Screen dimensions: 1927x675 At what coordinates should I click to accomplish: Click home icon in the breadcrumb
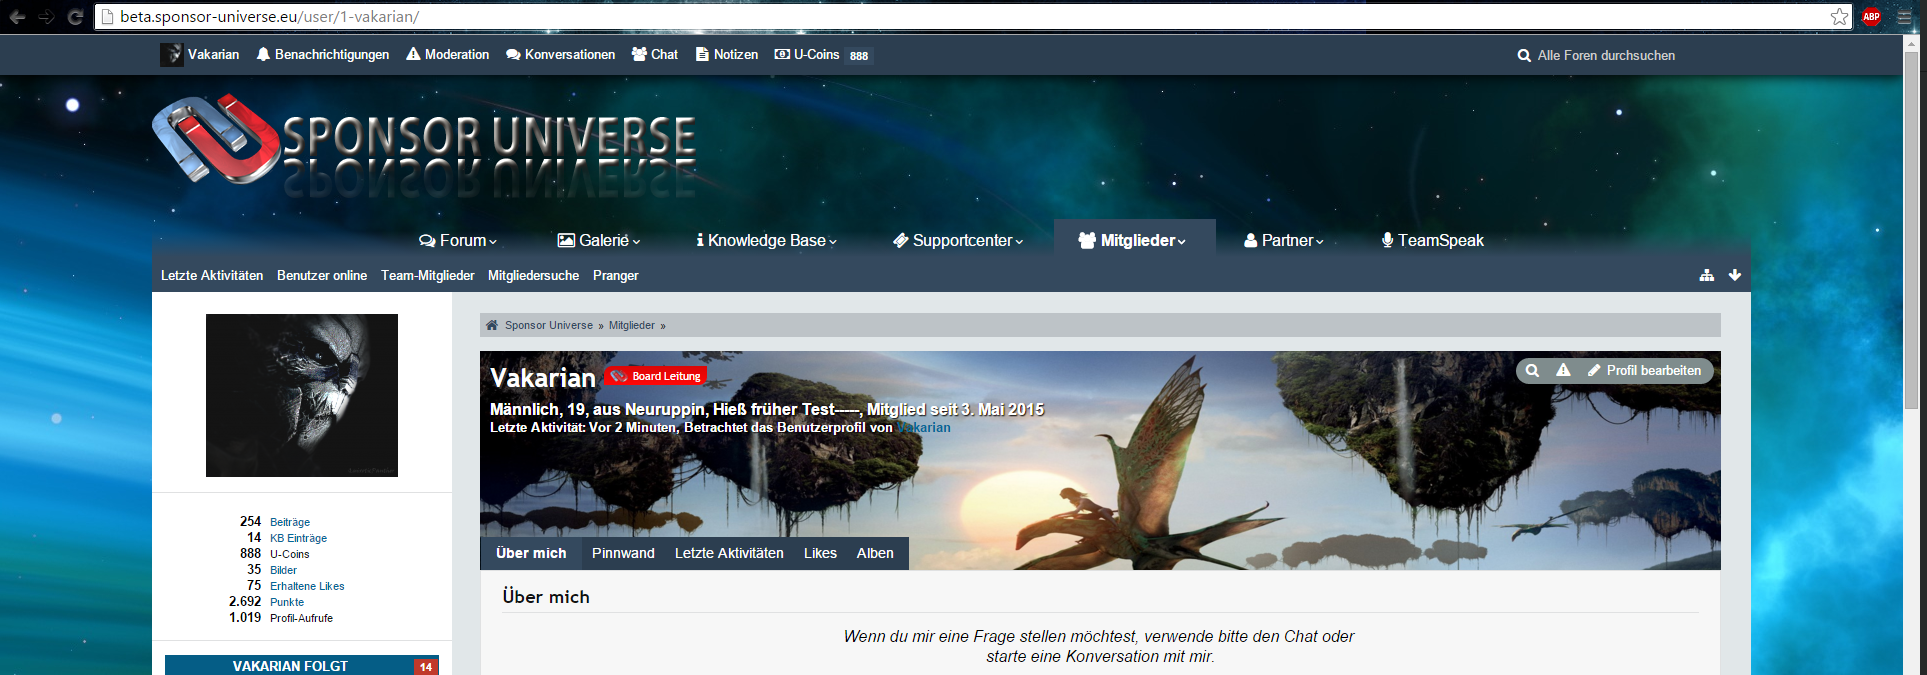tap(492, 325)
